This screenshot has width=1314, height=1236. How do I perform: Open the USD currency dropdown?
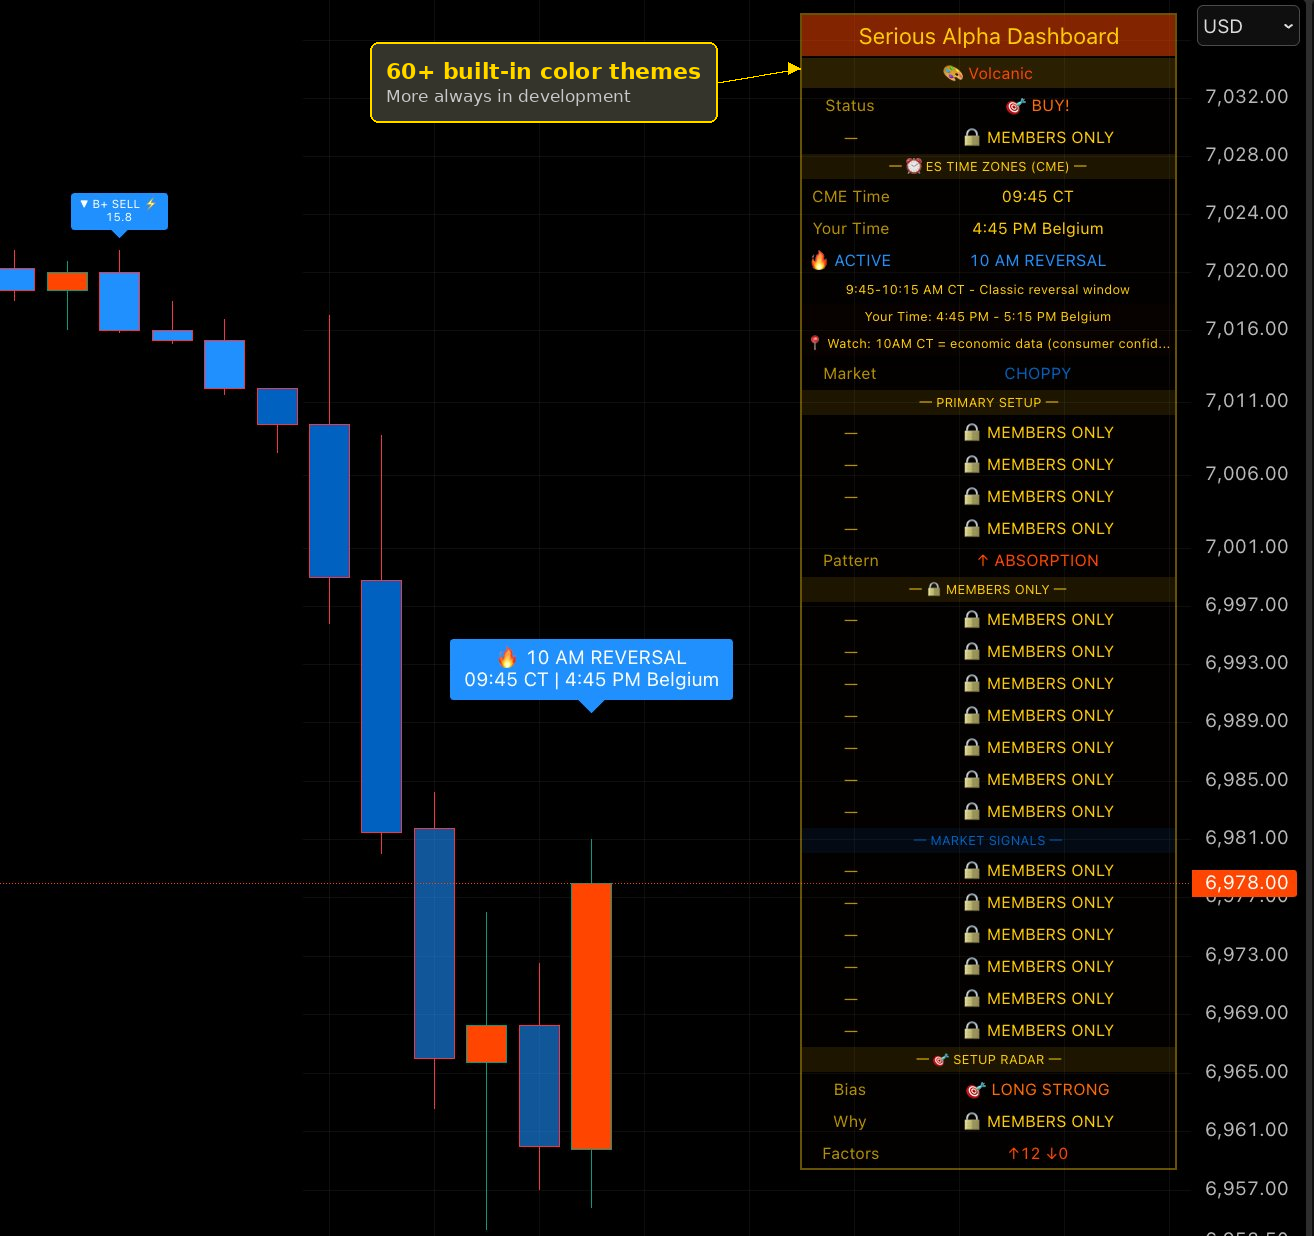[1247, 26]
